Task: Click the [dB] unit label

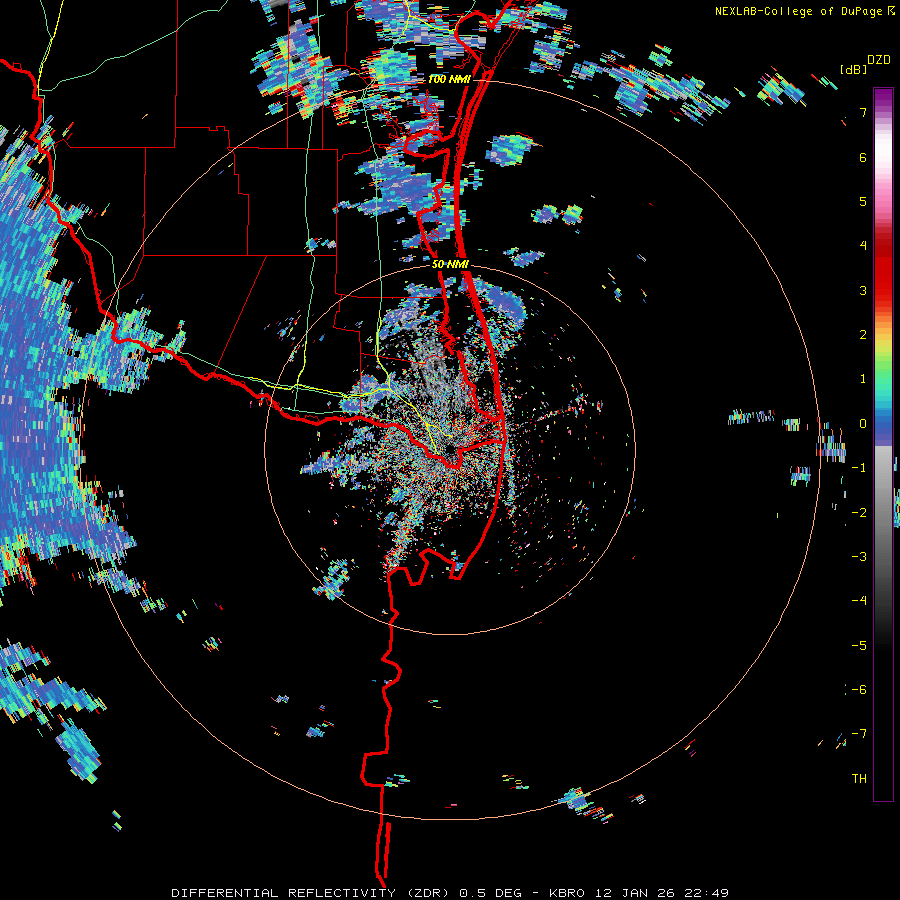Action: pos(854,69)
